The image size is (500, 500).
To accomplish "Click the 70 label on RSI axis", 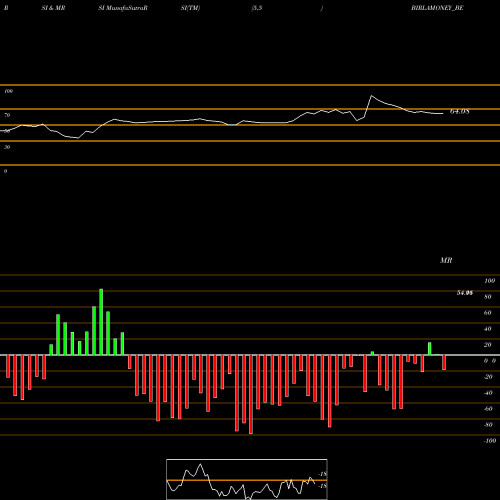I will click(x=7, y=115).
